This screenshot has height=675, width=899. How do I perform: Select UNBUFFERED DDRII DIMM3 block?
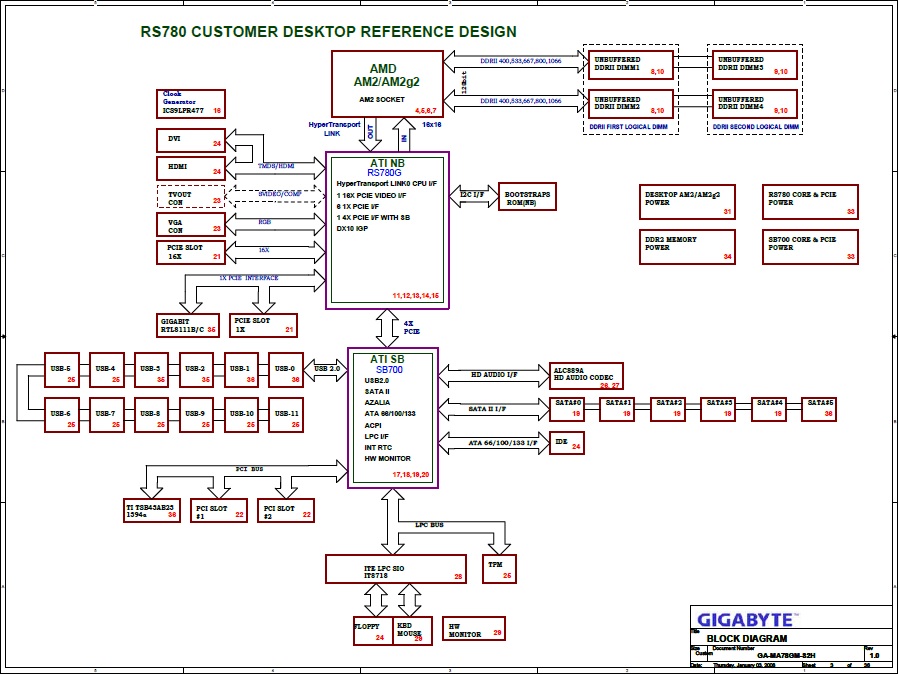(x=754, y=64)
